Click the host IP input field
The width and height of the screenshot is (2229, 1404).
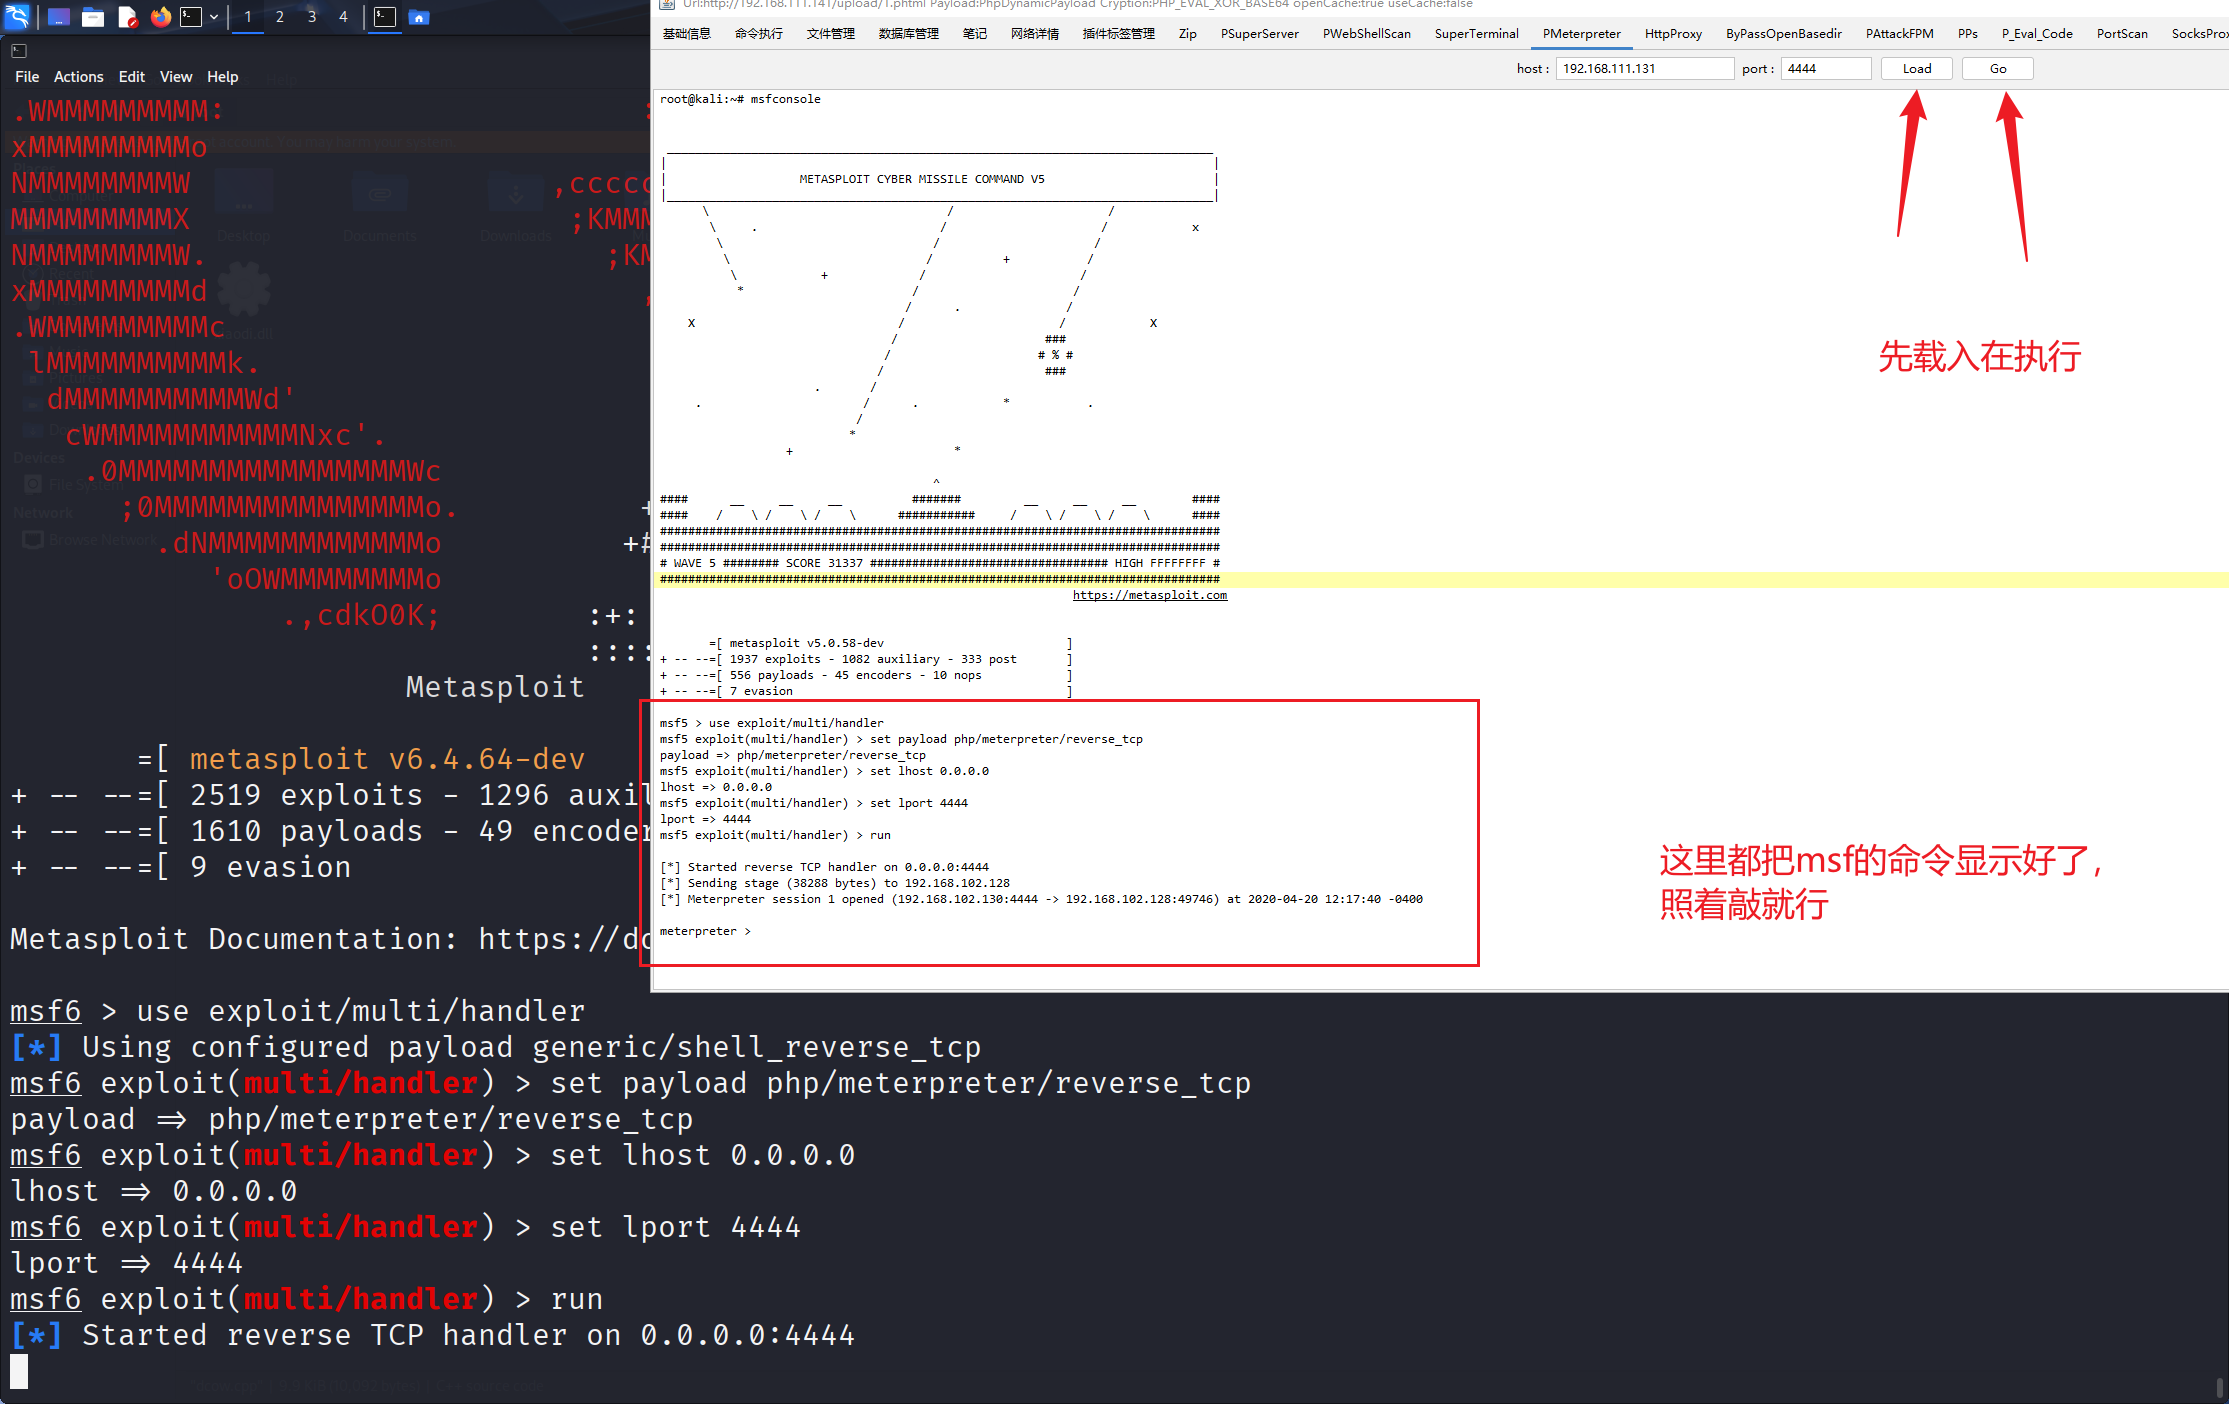click(x=1643, y=69)
